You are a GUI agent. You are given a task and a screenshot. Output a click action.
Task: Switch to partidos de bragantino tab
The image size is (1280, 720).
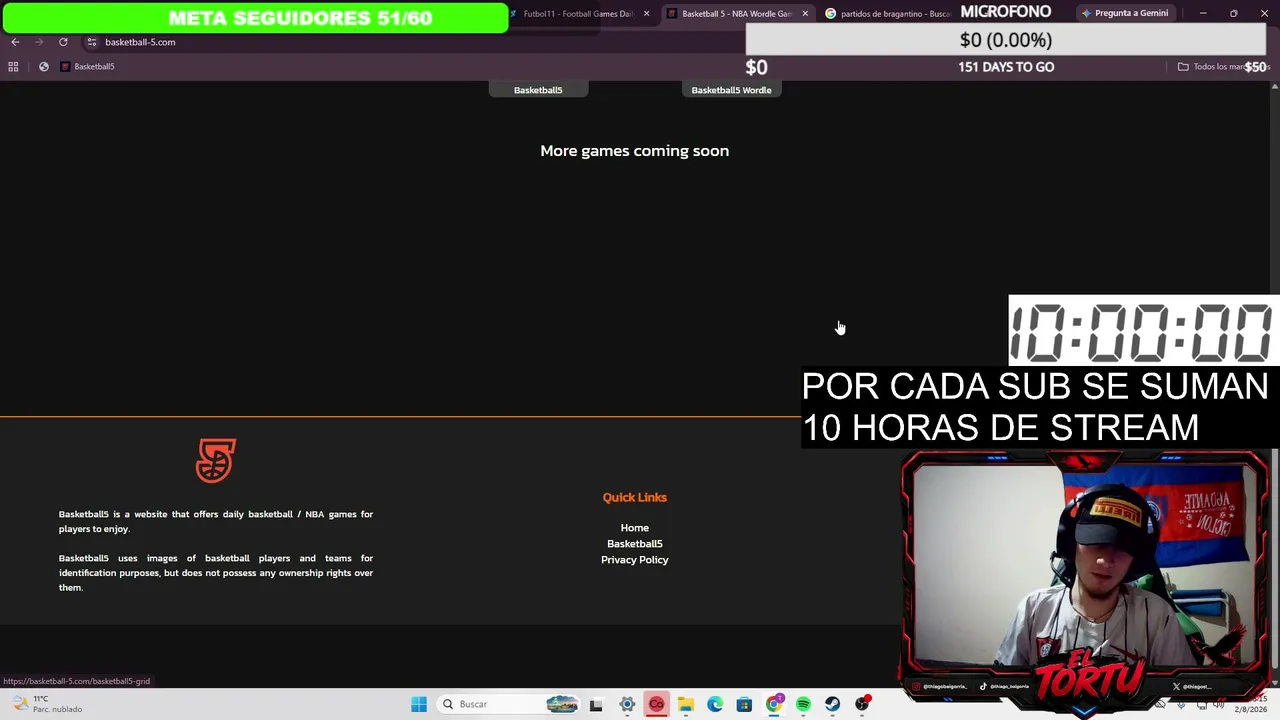click(x=888, y=14)
